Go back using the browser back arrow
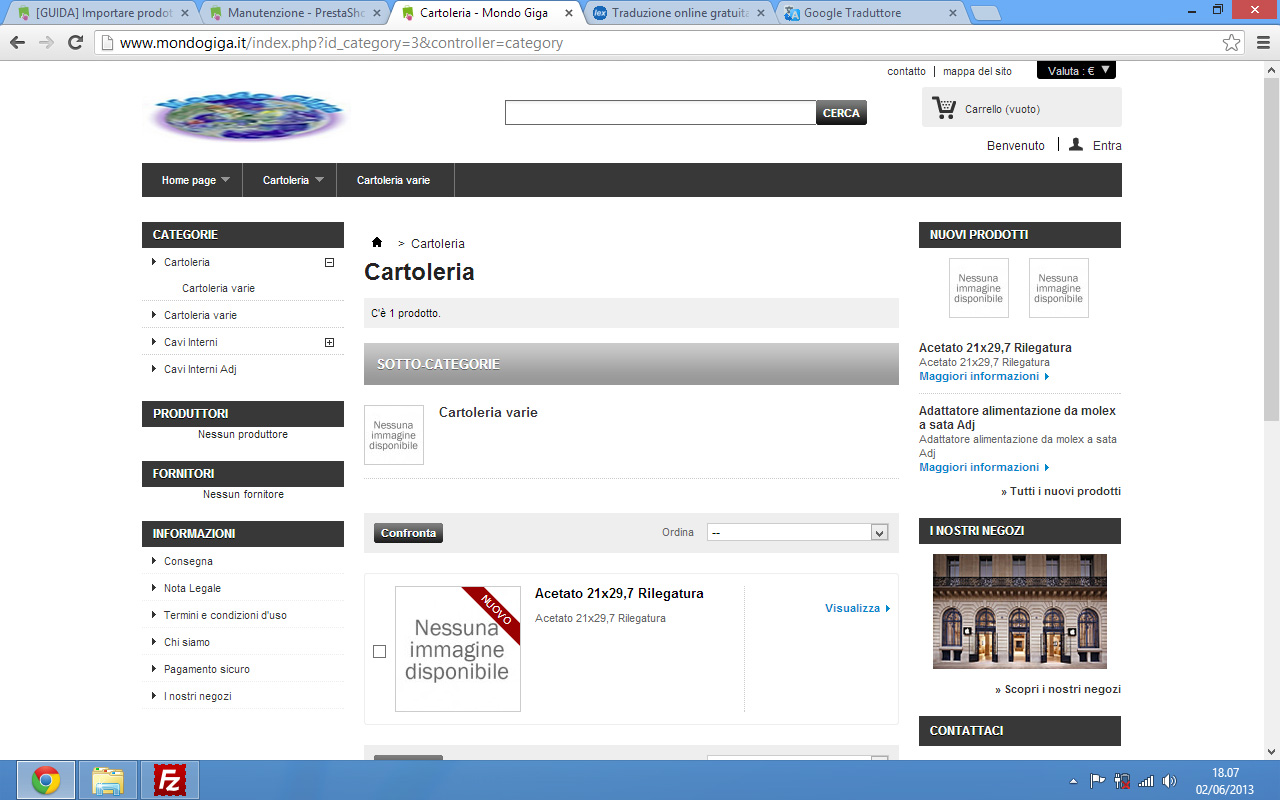Image resolution: width=1280 pixels, height=800 pixels. [17, 43]
